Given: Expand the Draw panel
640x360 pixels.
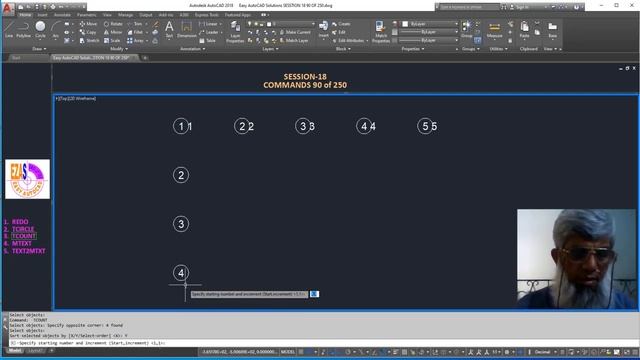Looking at the screenshot, I should [39, 49].
